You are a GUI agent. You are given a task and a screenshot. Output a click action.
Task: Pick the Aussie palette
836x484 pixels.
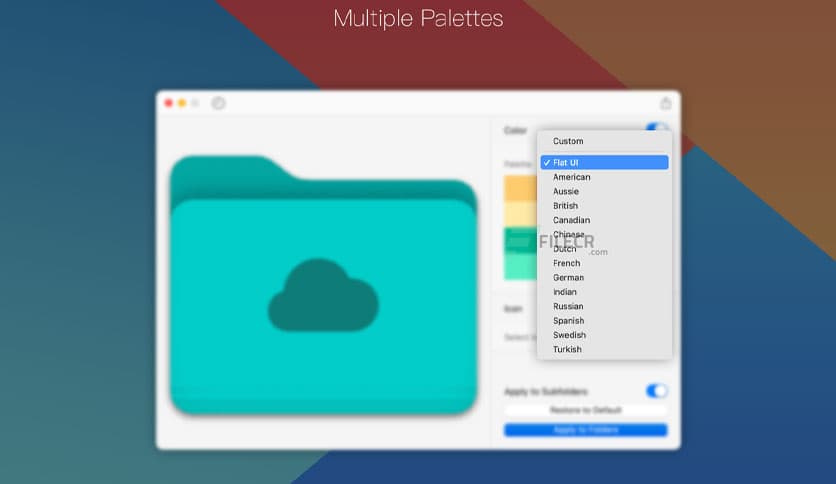coord(604,191)
